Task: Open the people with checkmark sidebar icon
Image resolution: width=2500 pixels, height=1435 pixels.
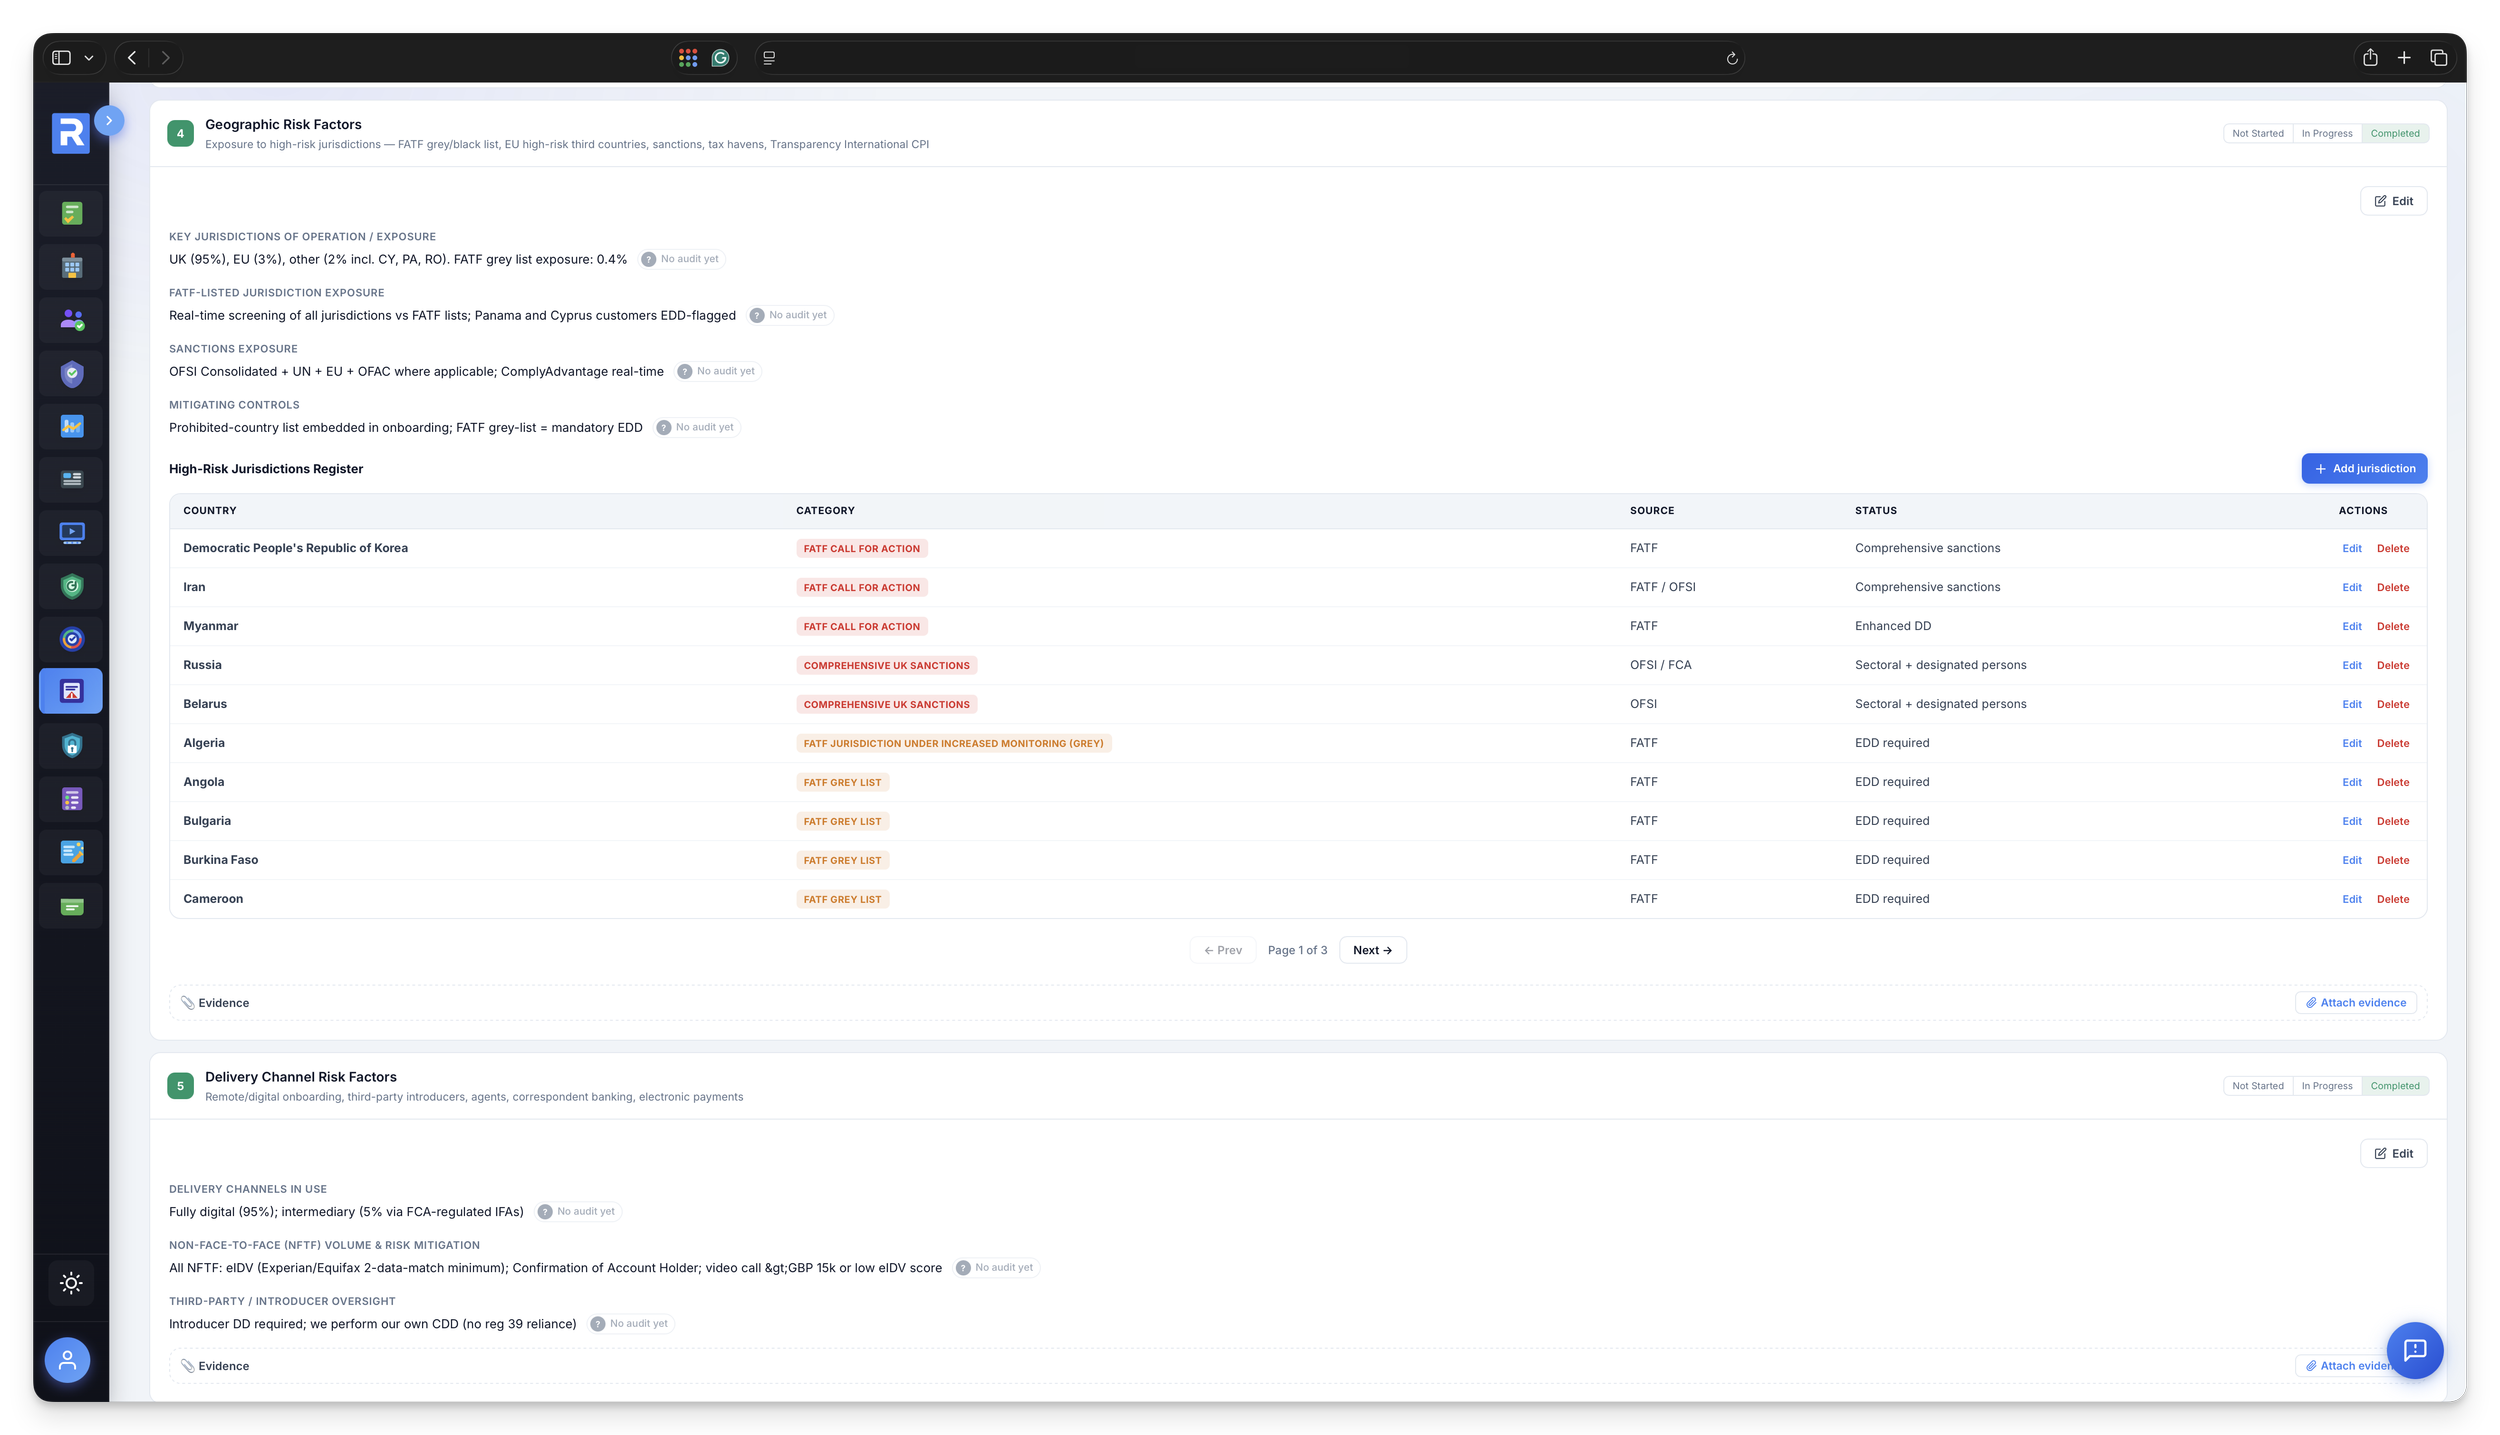Action: [x=71, y=320]
